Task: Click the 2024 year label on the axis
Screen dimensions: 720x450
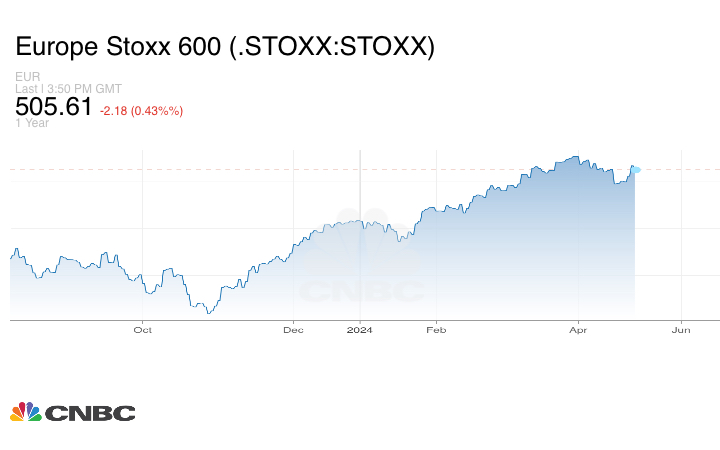Action: tap(360, 329)
